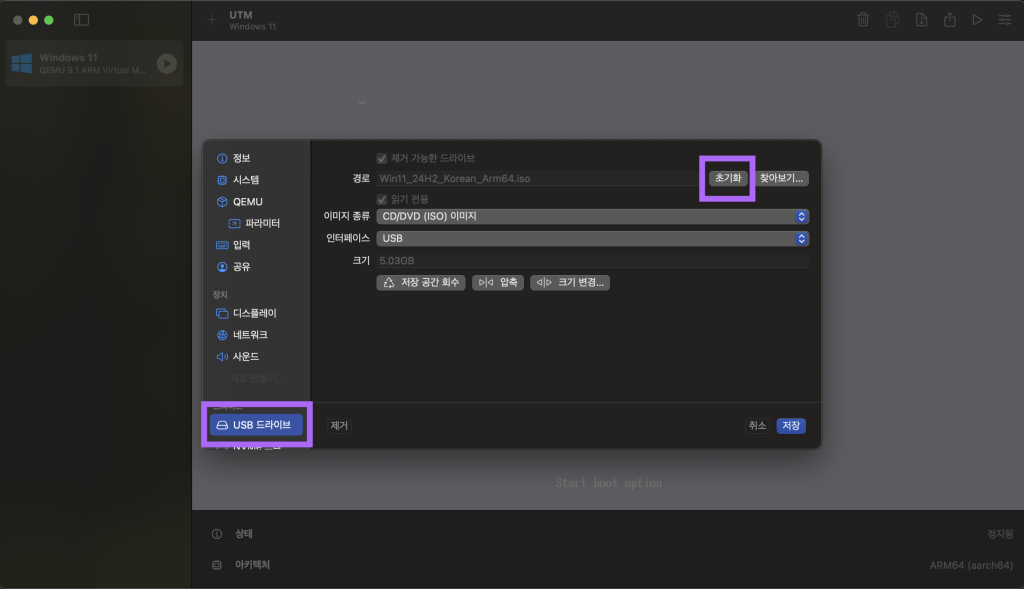This screenshot has width=1024, height=589.
Task: Click the 크기 5.03GB field
Action: click(x=592, y=261)
